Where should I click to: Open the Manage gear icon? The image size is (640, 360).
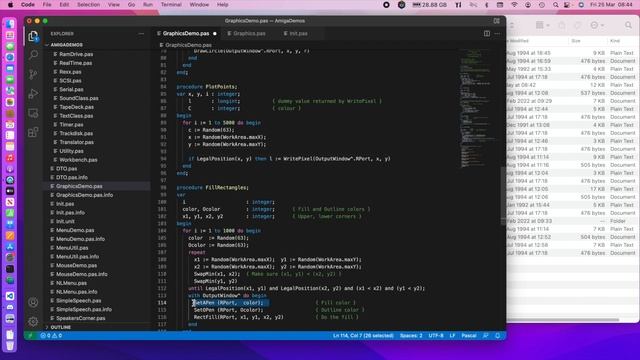[33, 322]
